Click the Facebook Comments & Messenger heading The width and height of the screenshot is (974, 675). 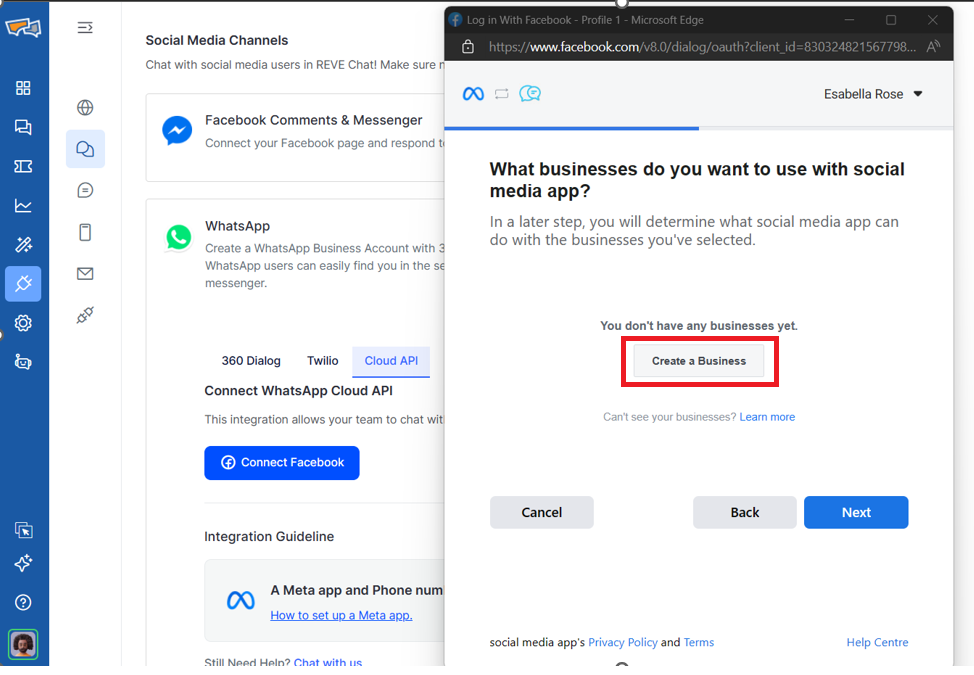314,120
